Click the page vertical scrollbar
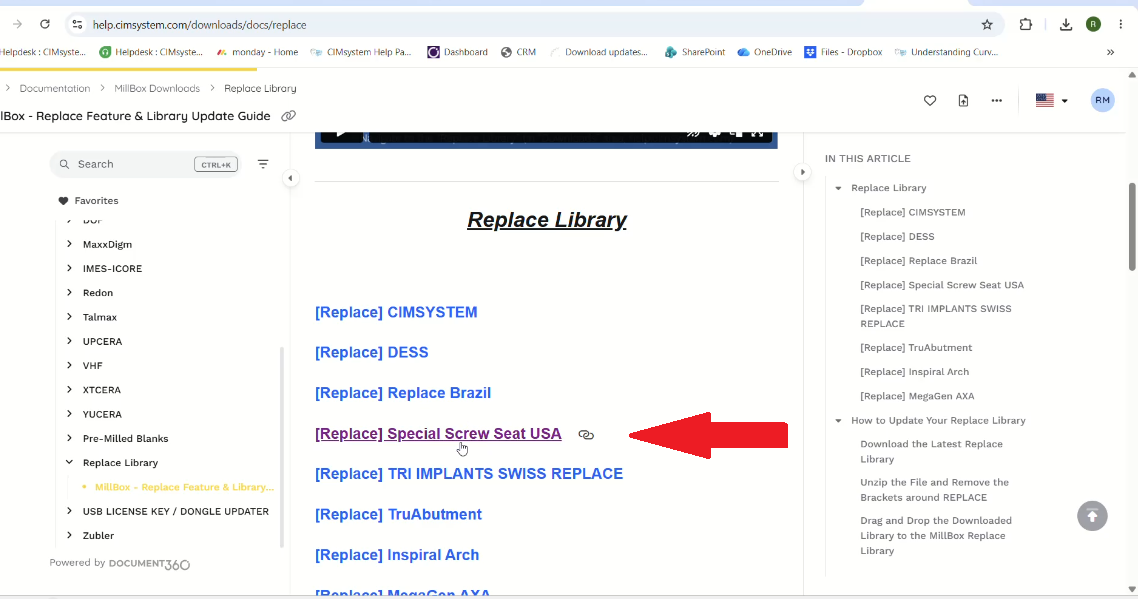The height and width of the screenshot is (599, 1138). pos(1132,227)
